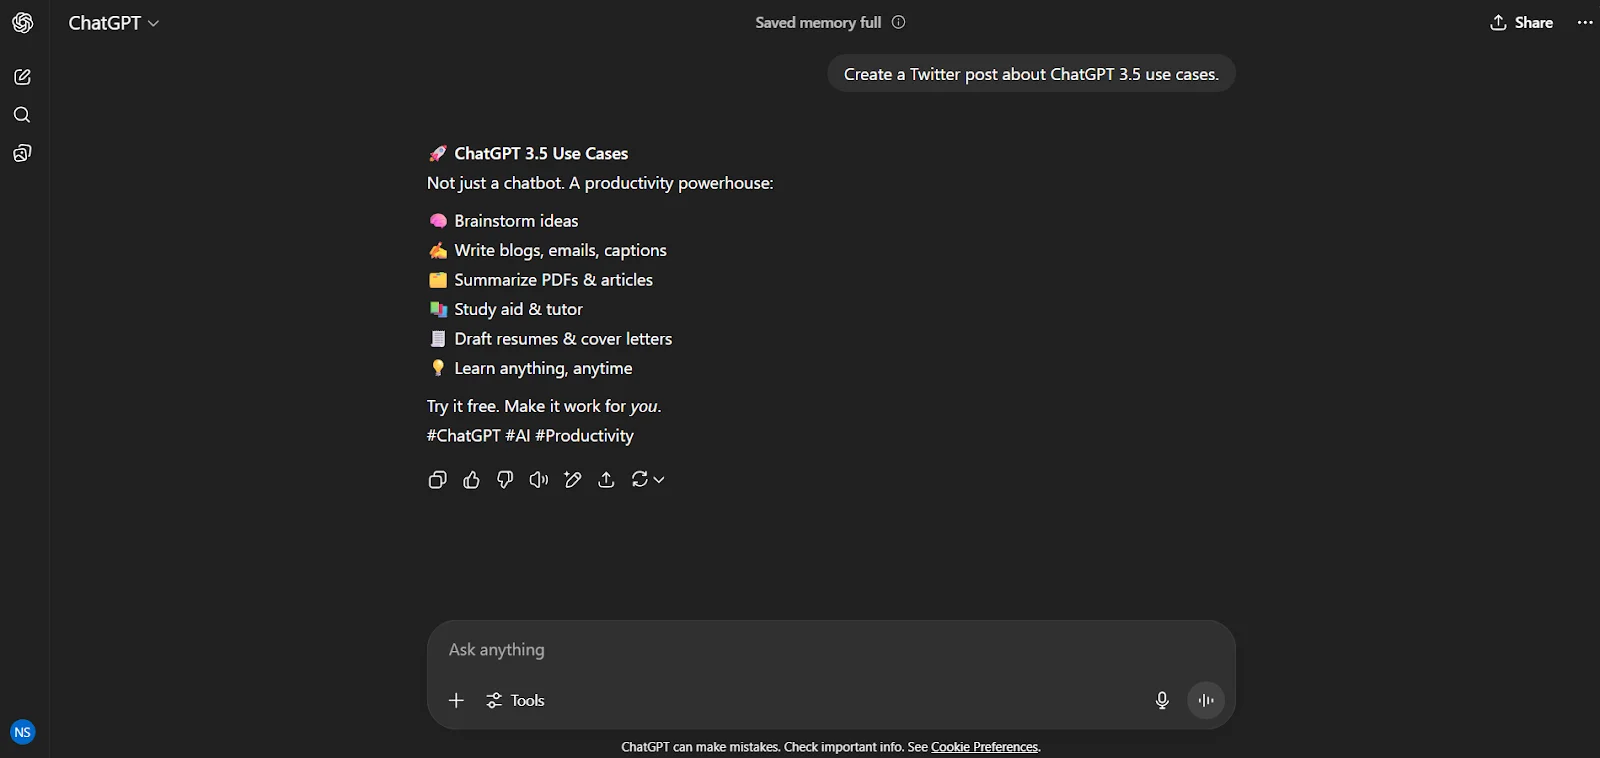
Task: Click the user message about Twitter post
Action: (1031, 74)
